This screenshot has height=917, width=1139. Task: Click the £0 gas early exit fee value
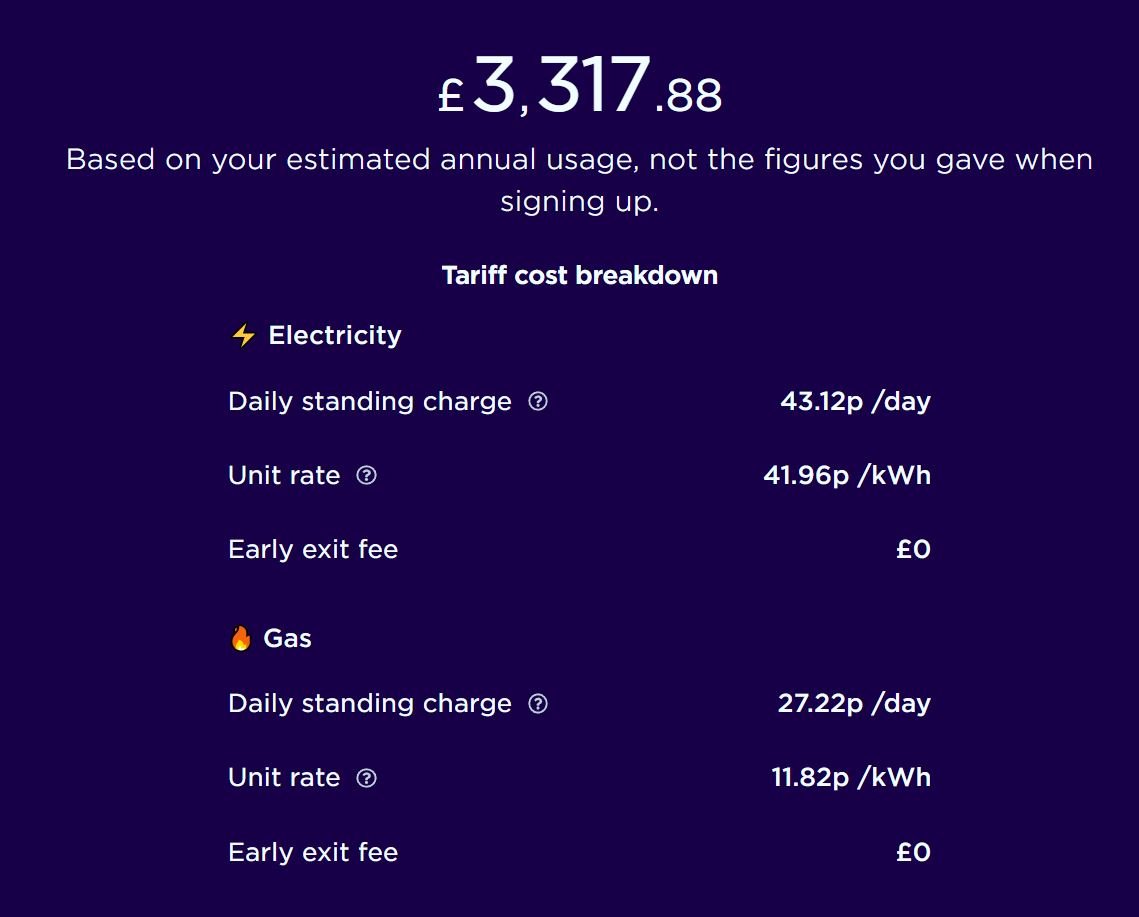point(913,853)
